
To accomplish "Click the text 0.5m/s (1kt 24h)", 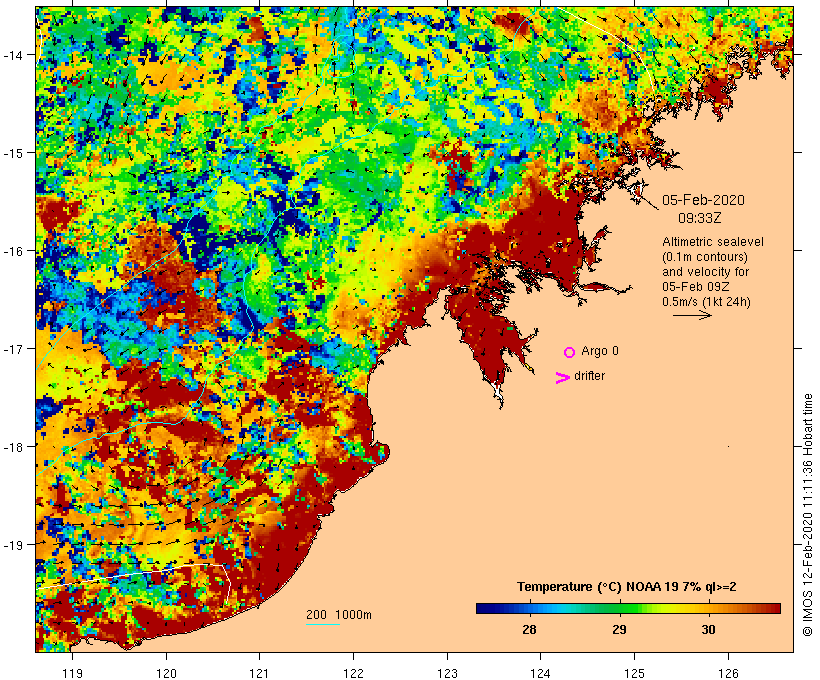I will [x=707, y=302].
